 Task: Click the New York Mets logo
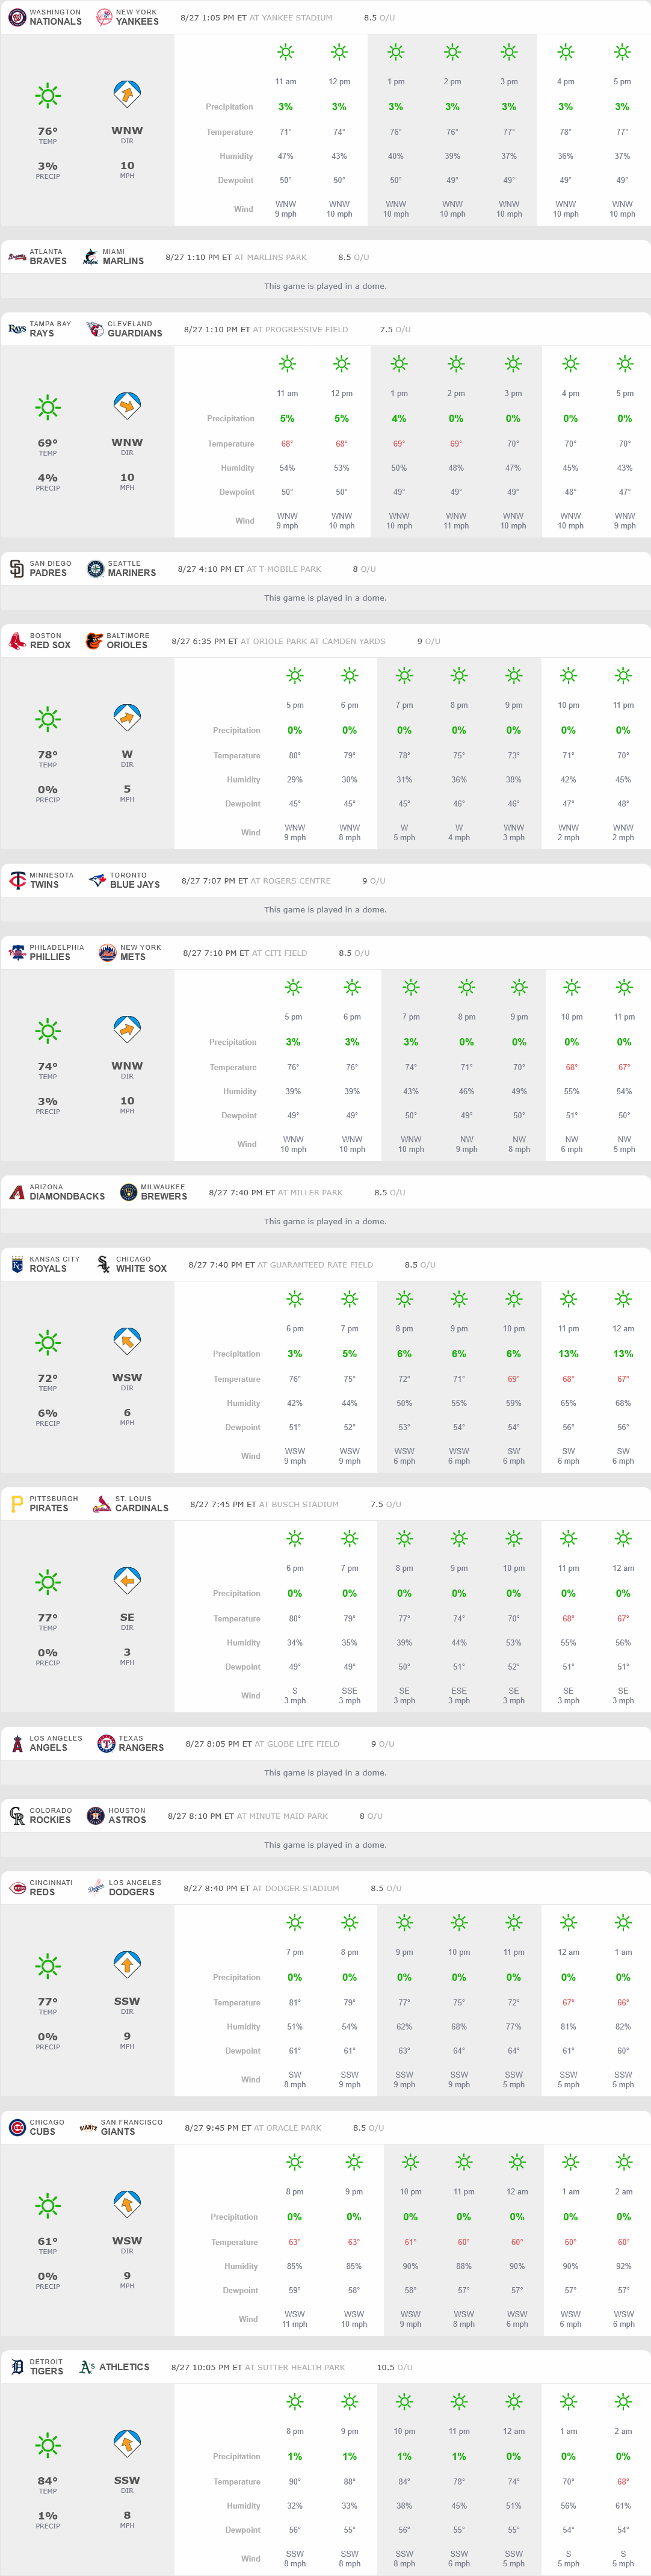click(107, 953)
